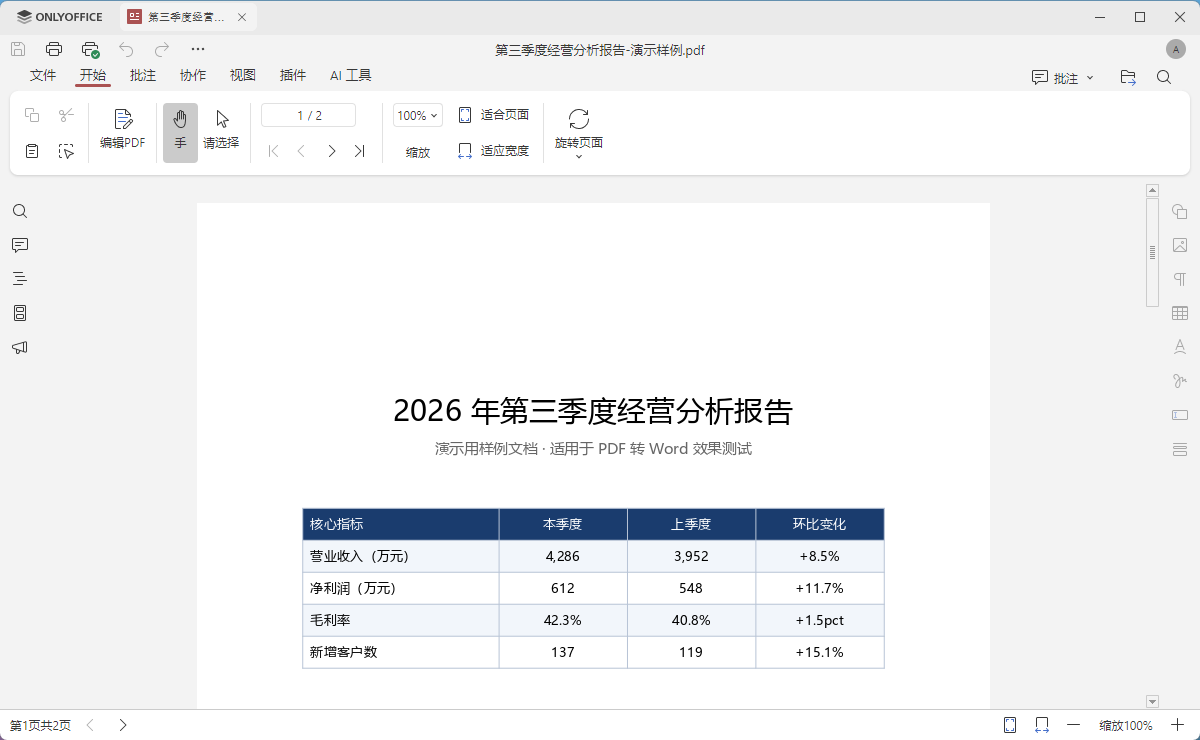
Task: Click 适应宽度 fit to width
Action: click(x=493, y=151)
